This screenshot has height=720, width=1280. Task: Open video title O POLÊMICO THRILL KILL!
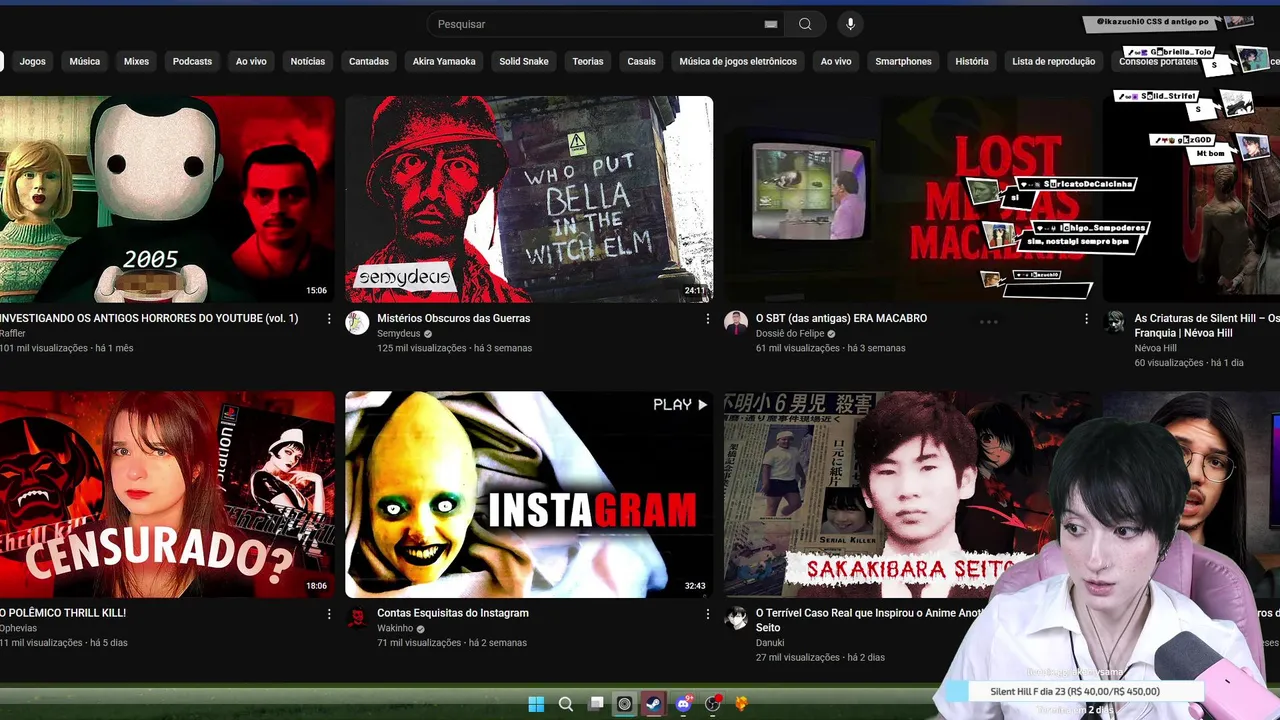(x=63, y=613)
